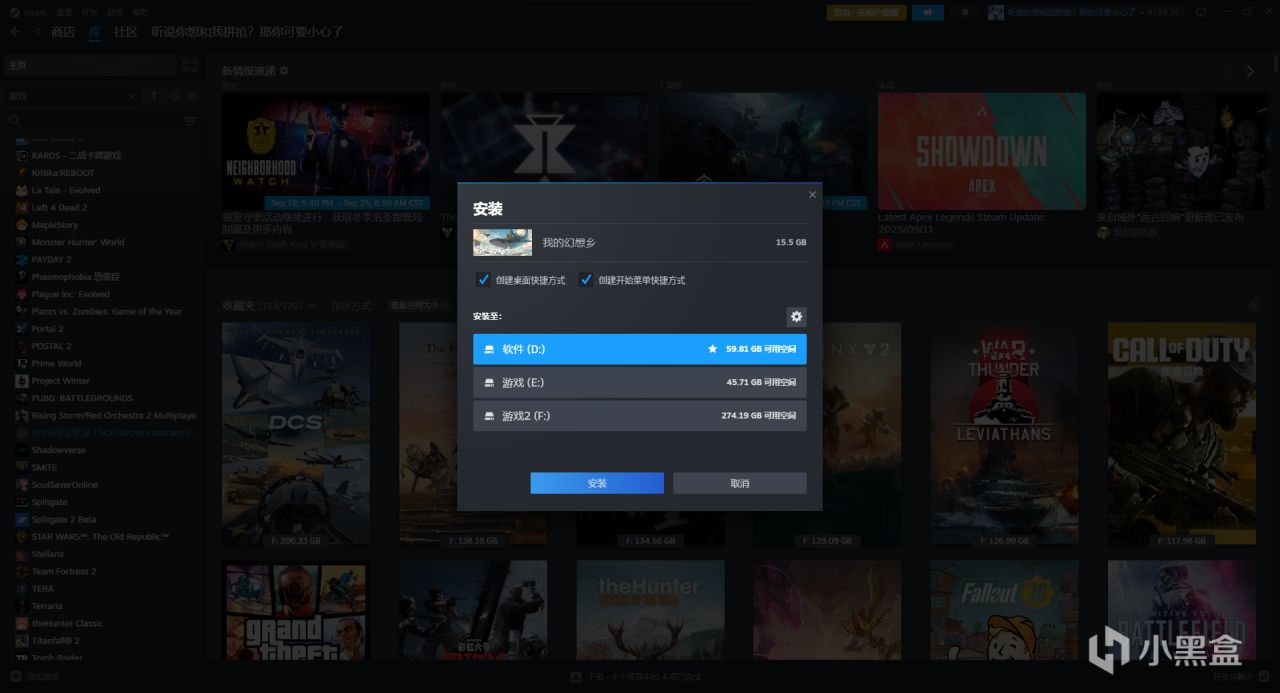Screen dimensions: 1280x693
Task: Close the install dialog with X
Action: (x=812, y=195)
